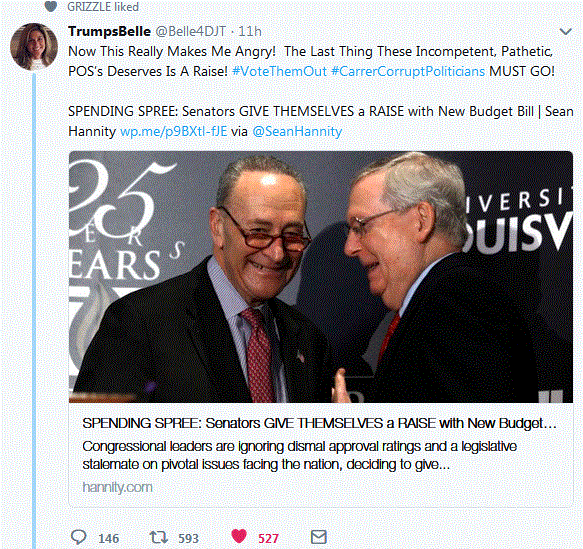The image size is (583, 549).
Task: Open the wp.me/p9BXtl-fJE short link
Action: tap(174, 131)
